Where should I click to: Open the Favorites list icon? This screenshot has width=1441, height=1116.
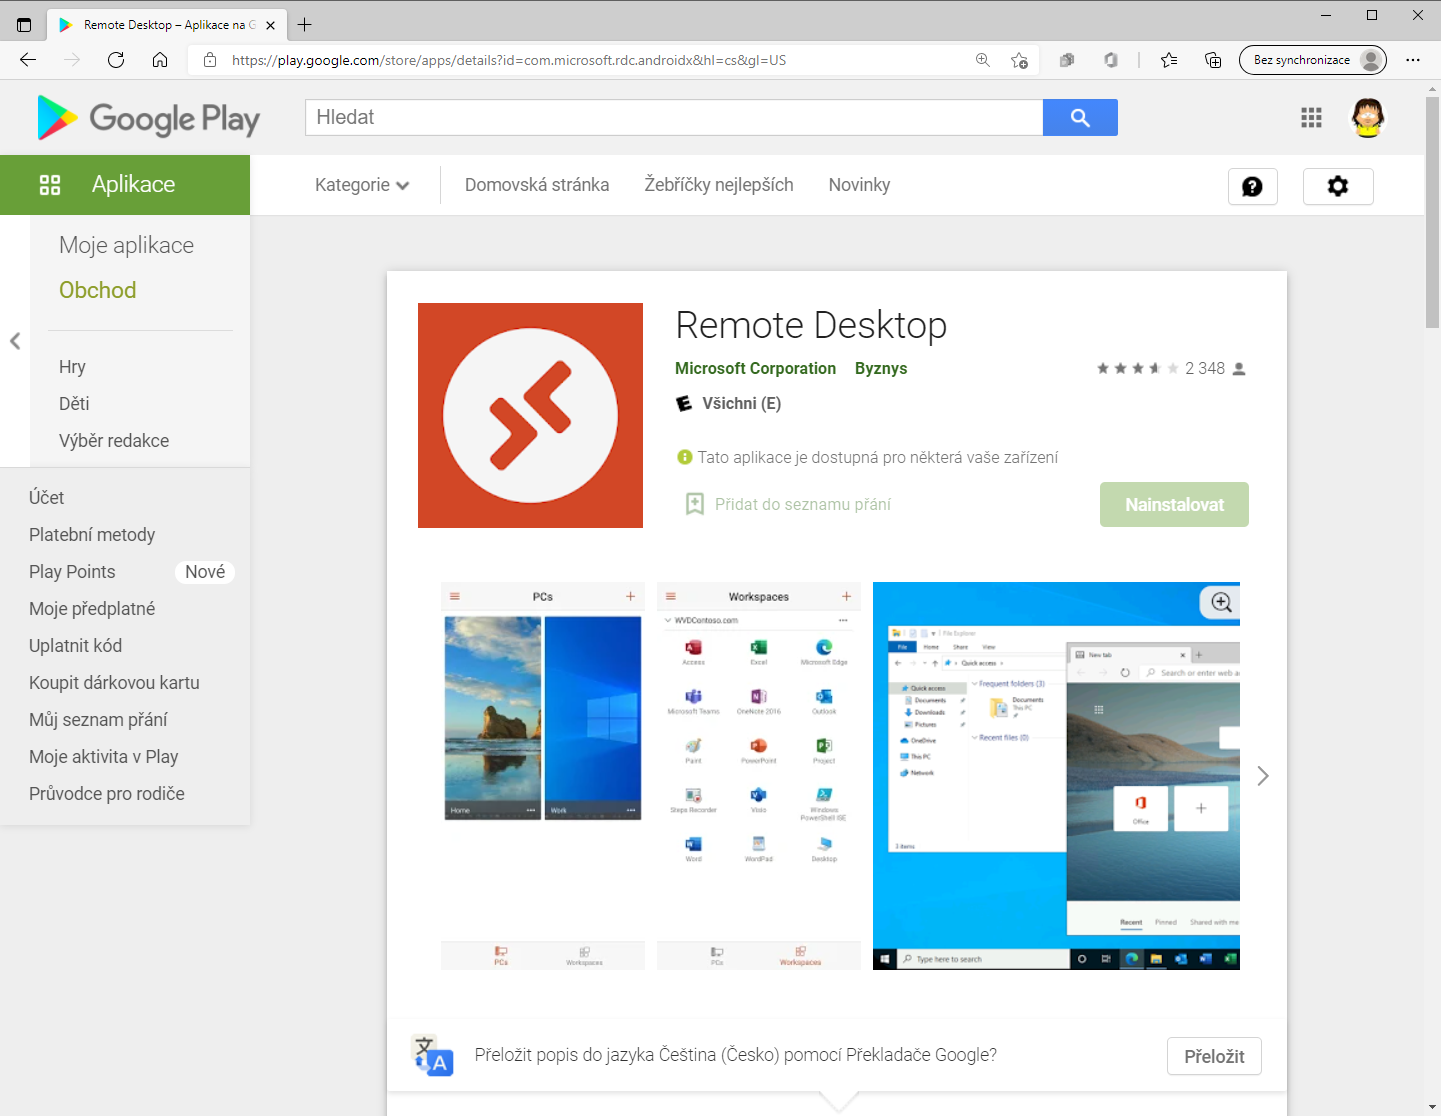[x=1169, y=60]
